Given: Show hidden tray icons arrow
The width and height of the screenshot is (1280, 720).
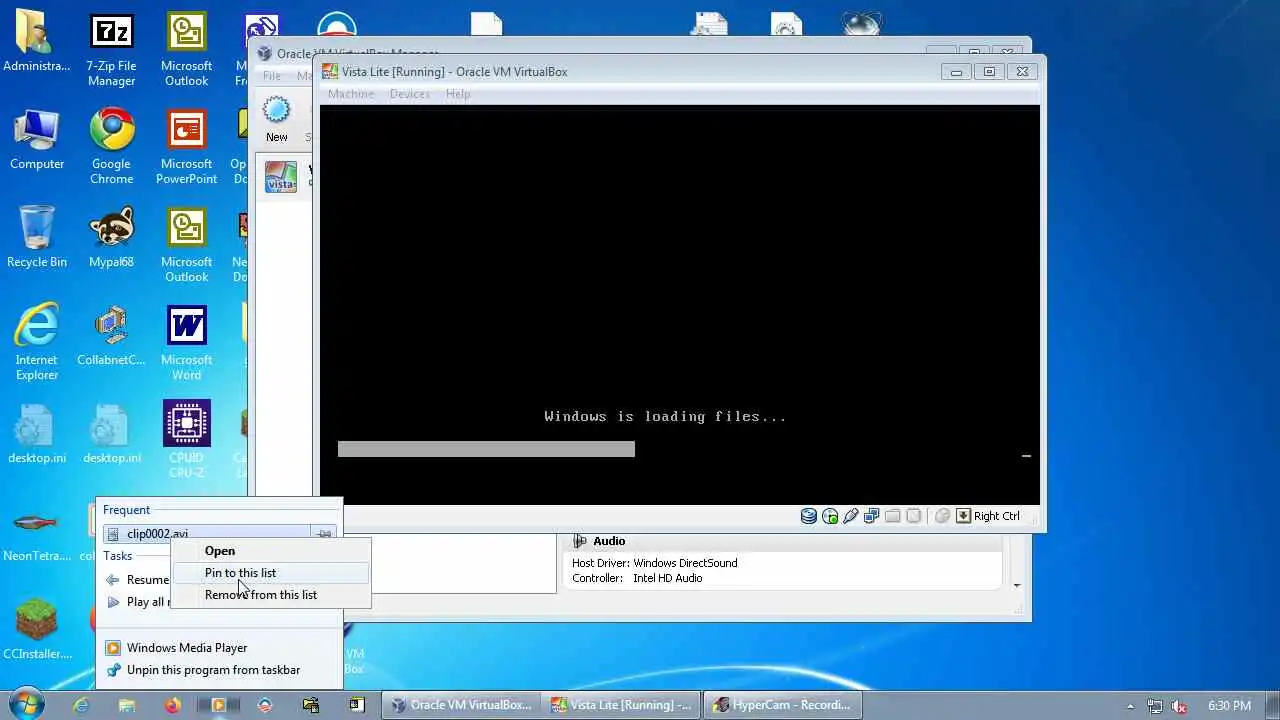Looking at the screenshot, I should tap(1131, 705).
